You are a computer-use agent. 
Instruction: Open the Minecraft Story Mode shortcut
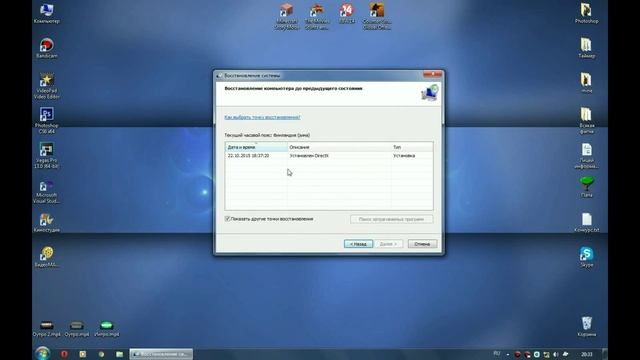pyautogui.click(x=287, y=16)
